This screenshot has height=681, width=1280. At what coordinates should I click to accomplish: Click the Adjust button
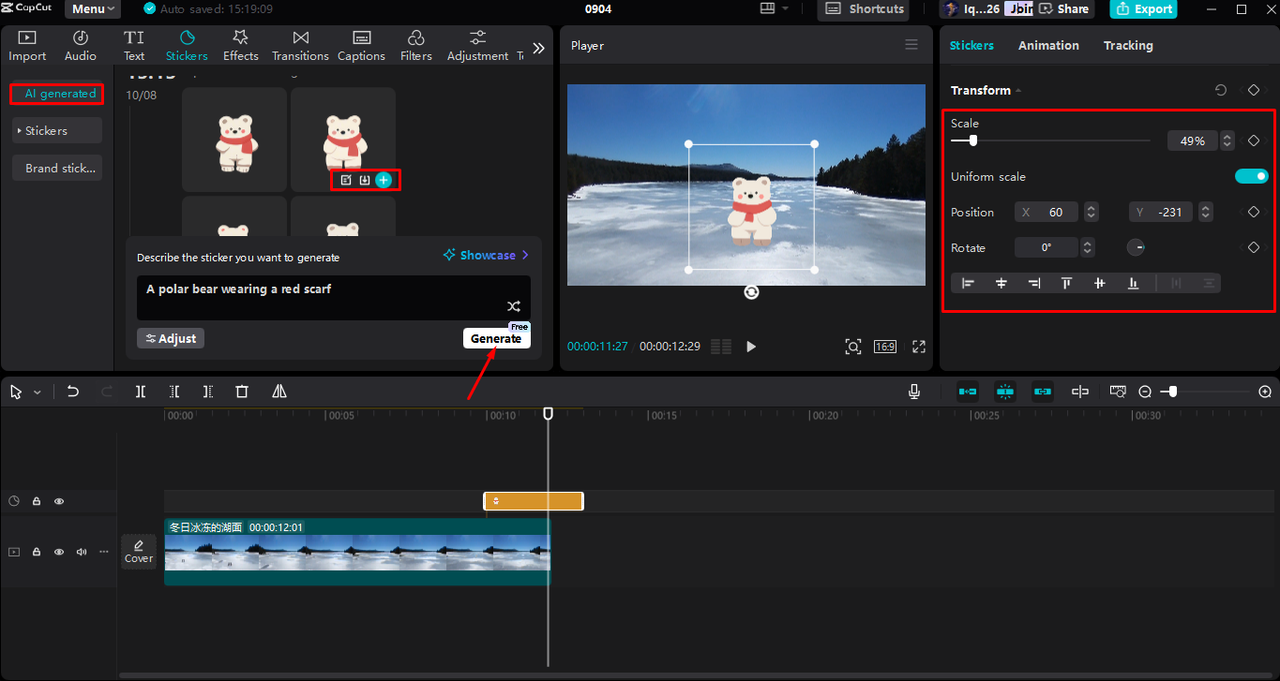coord(171,338)
